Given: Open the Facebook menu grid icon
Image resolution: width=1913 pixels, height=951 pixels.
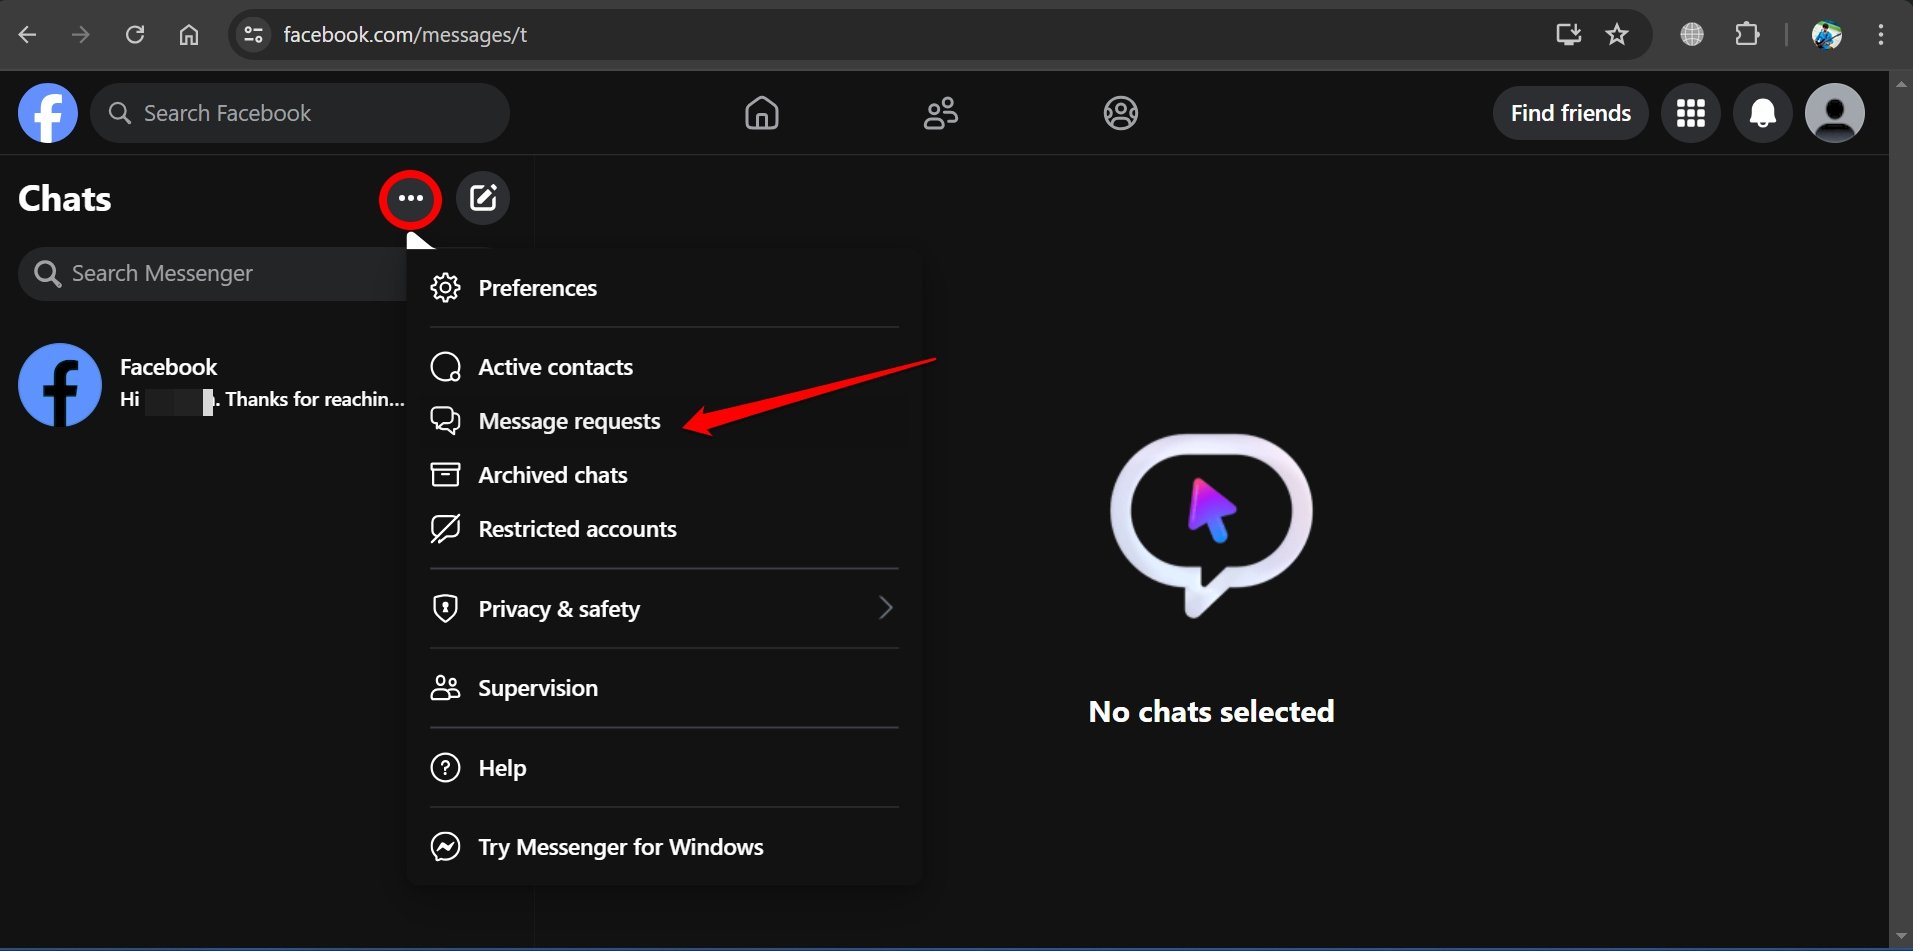Looking at the screenshot, I should [x=1691, y=113].
